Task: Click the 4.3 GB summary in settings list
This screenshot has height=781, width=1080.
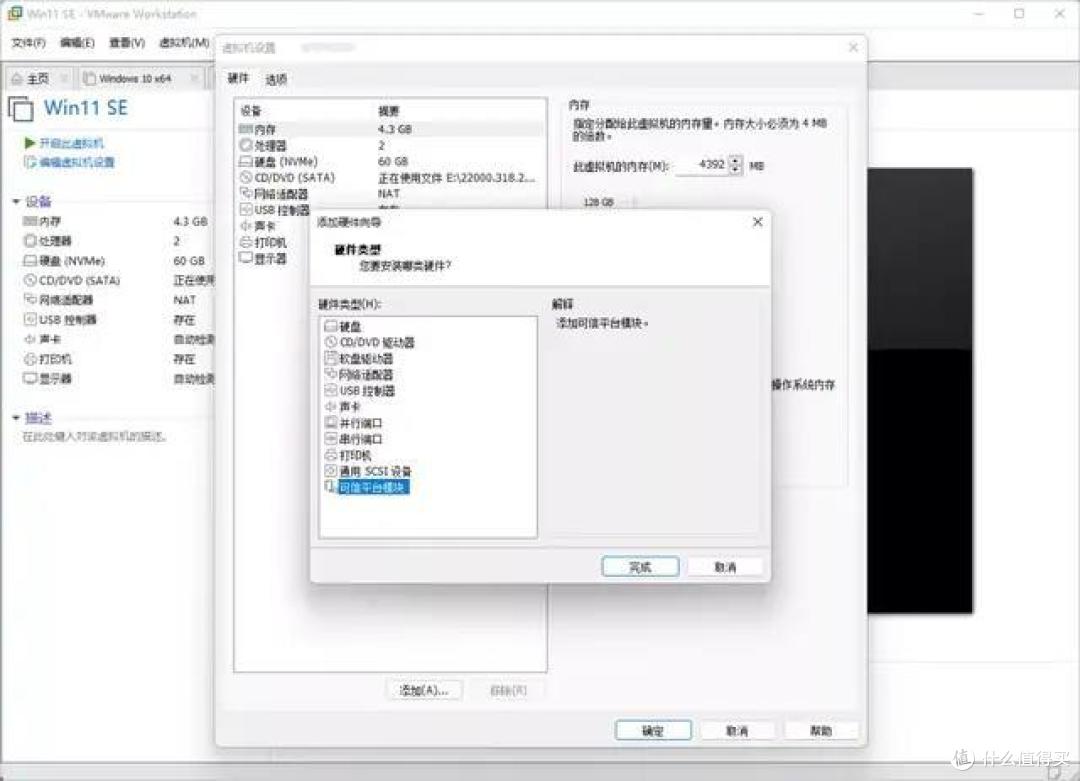Action: [395, 129]
